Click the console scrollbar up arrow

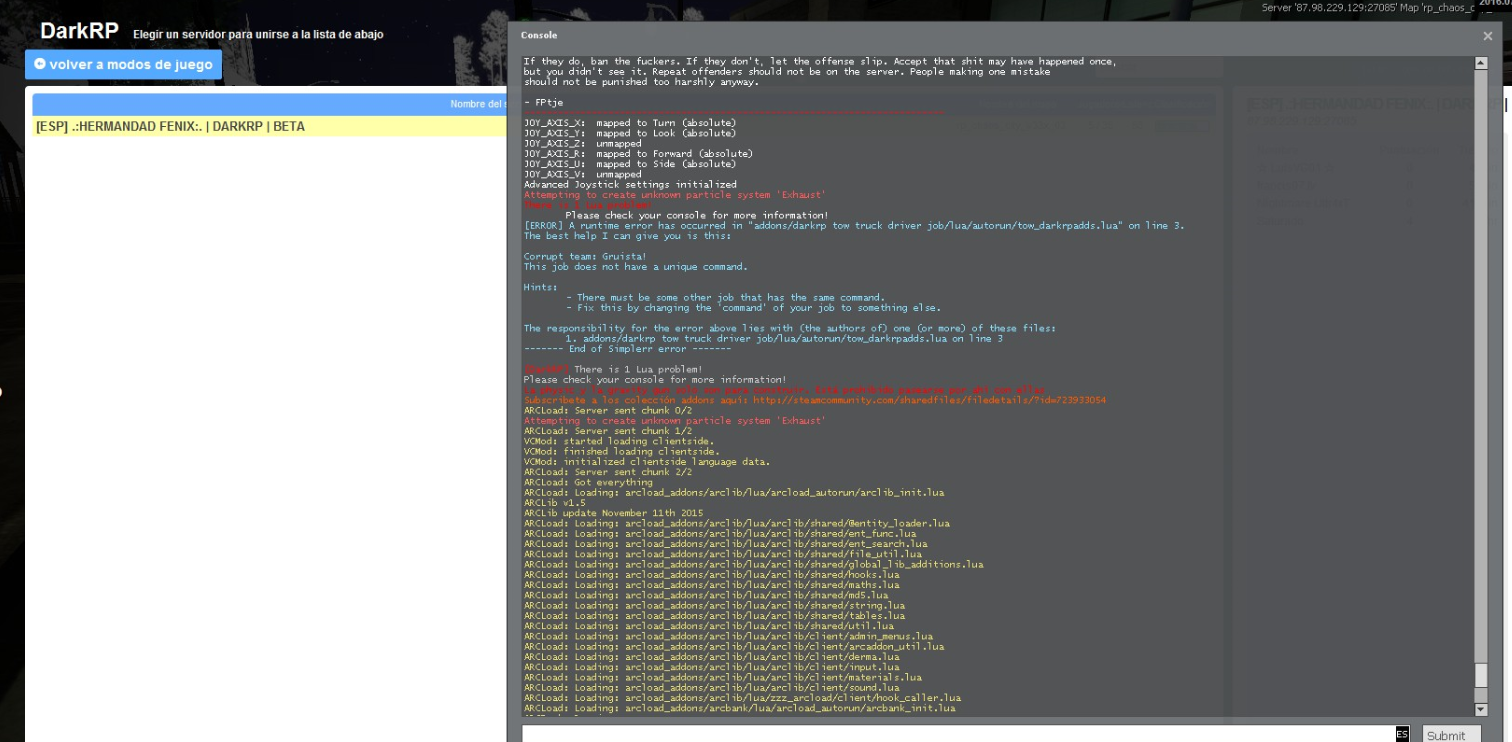pyautogui.click(x=1481, y=63)
